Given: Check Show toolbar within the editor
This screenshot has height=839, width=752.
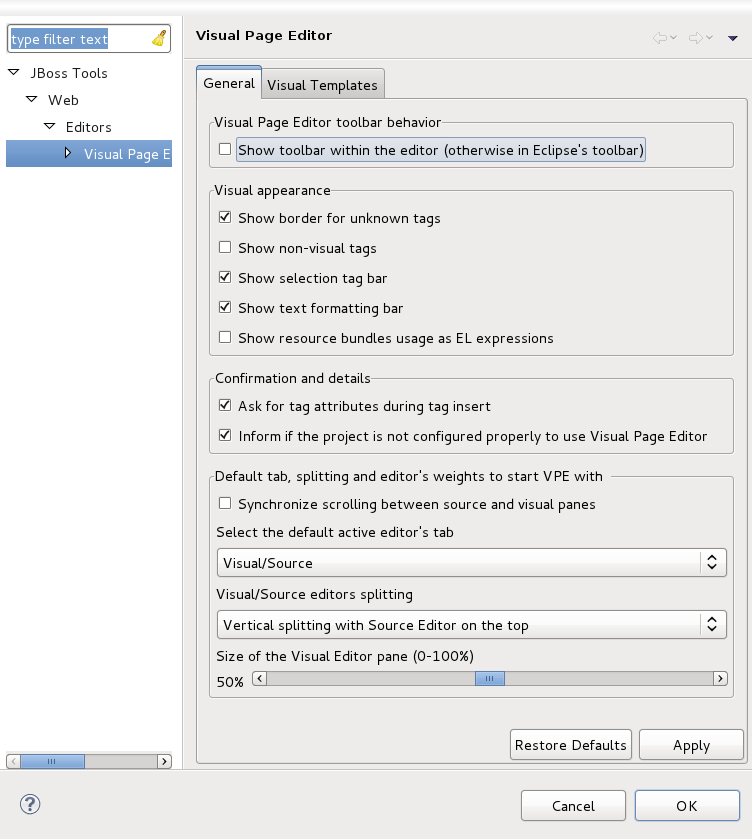Looking at the screenshot, I should coord(225,147).
